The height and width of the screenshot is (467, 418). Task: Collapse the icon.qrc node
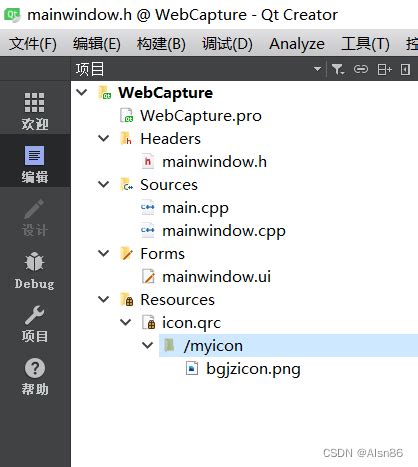click(x=126, y=322)
